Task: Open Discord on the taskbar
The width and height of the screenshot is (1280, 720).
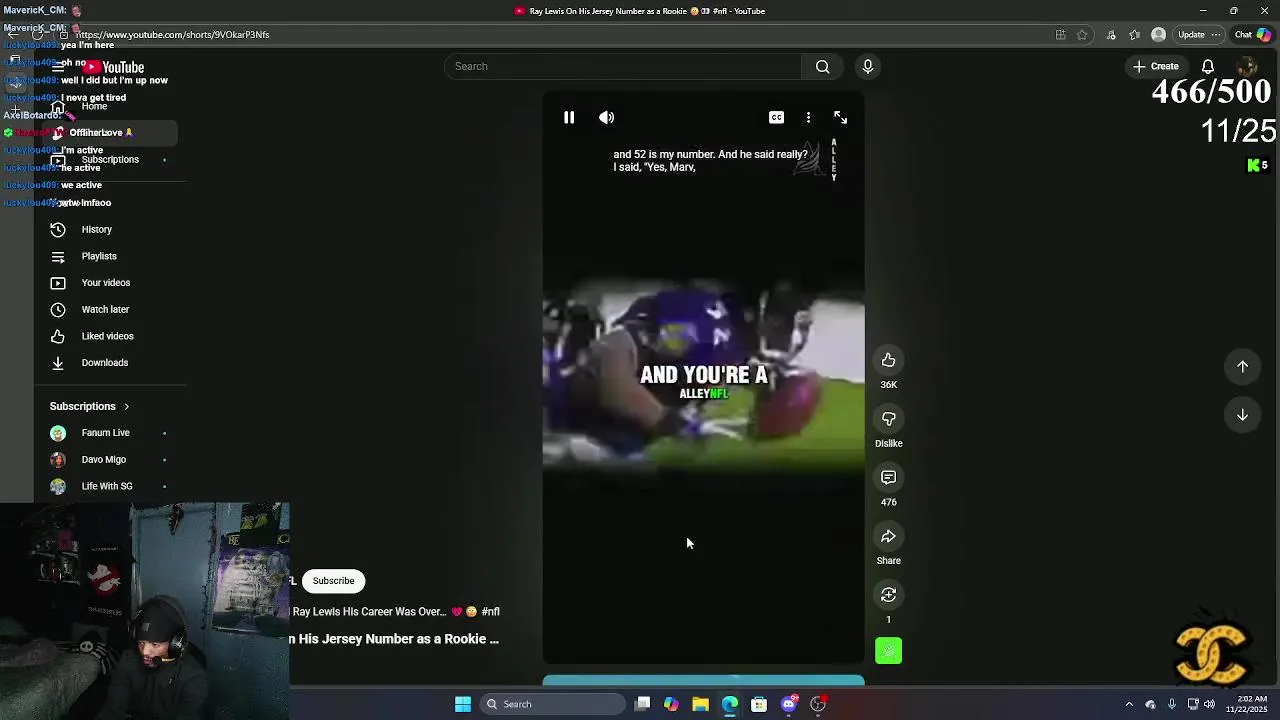Action: pyautogui.click(x=789, y=704)
